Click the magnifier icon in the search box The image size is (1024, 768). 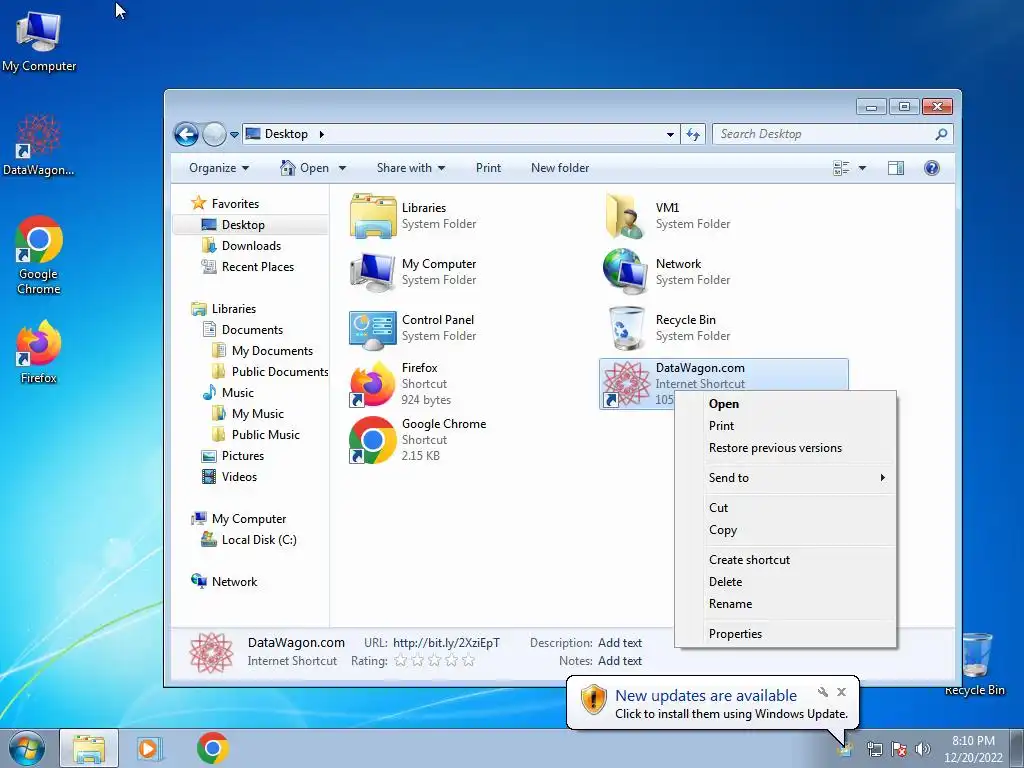click(x=941, y=134)
